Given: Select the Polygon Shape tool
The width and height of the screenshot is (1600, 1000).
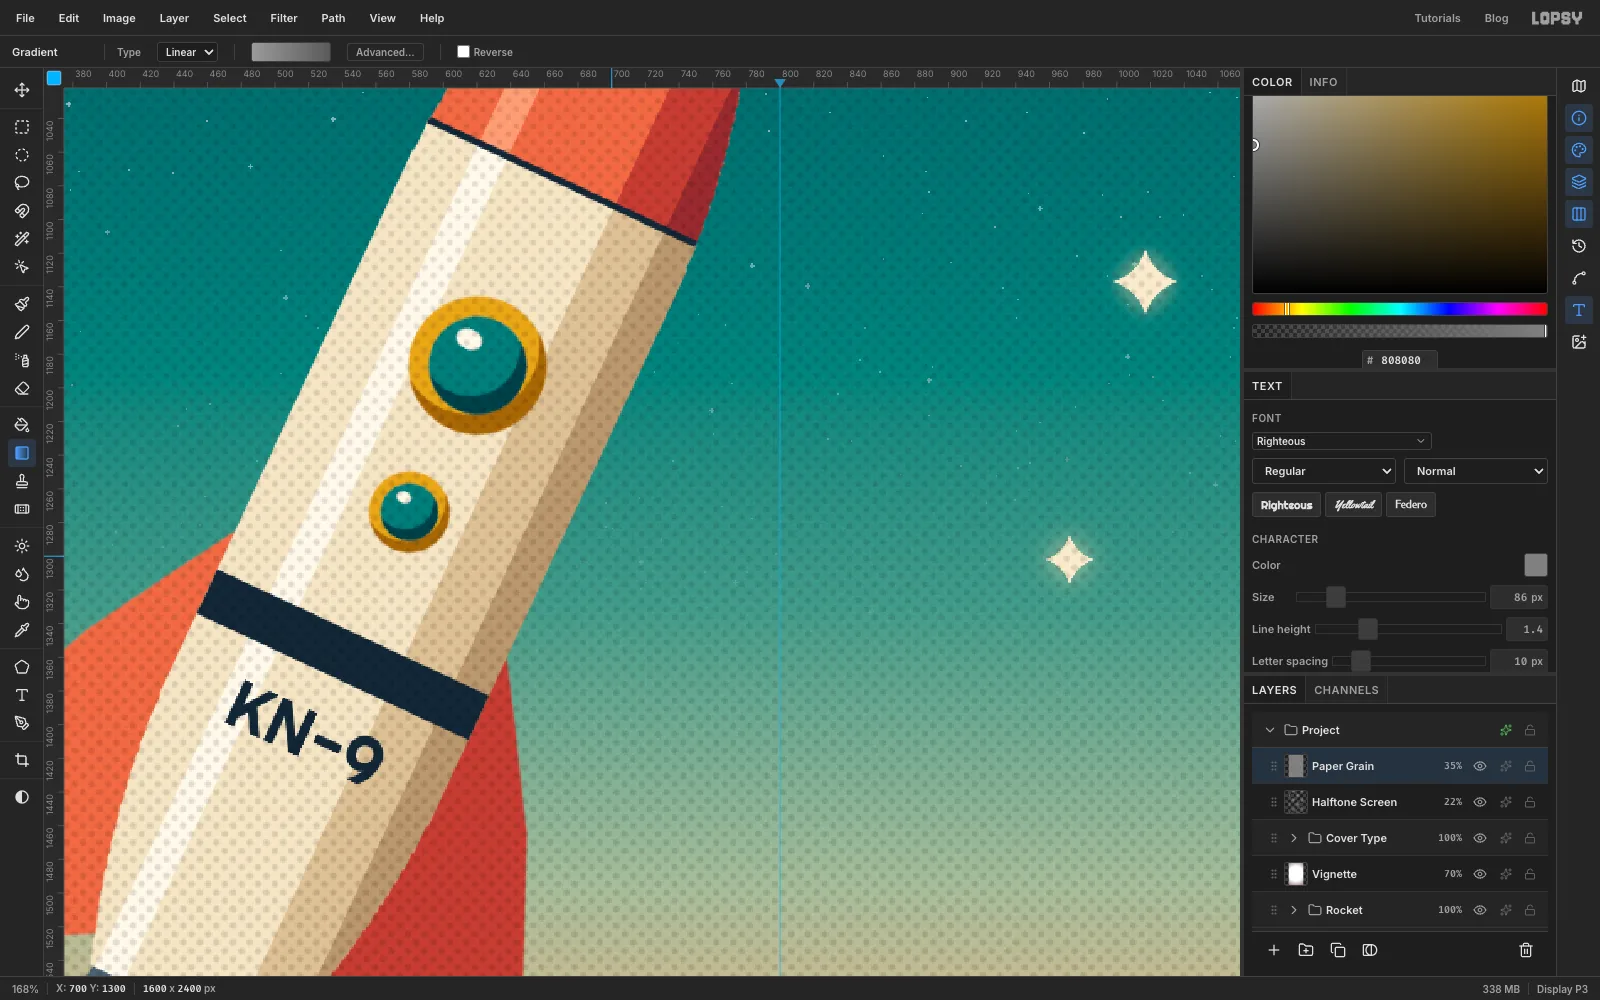Looking at the screenshot, I should 22,667.
